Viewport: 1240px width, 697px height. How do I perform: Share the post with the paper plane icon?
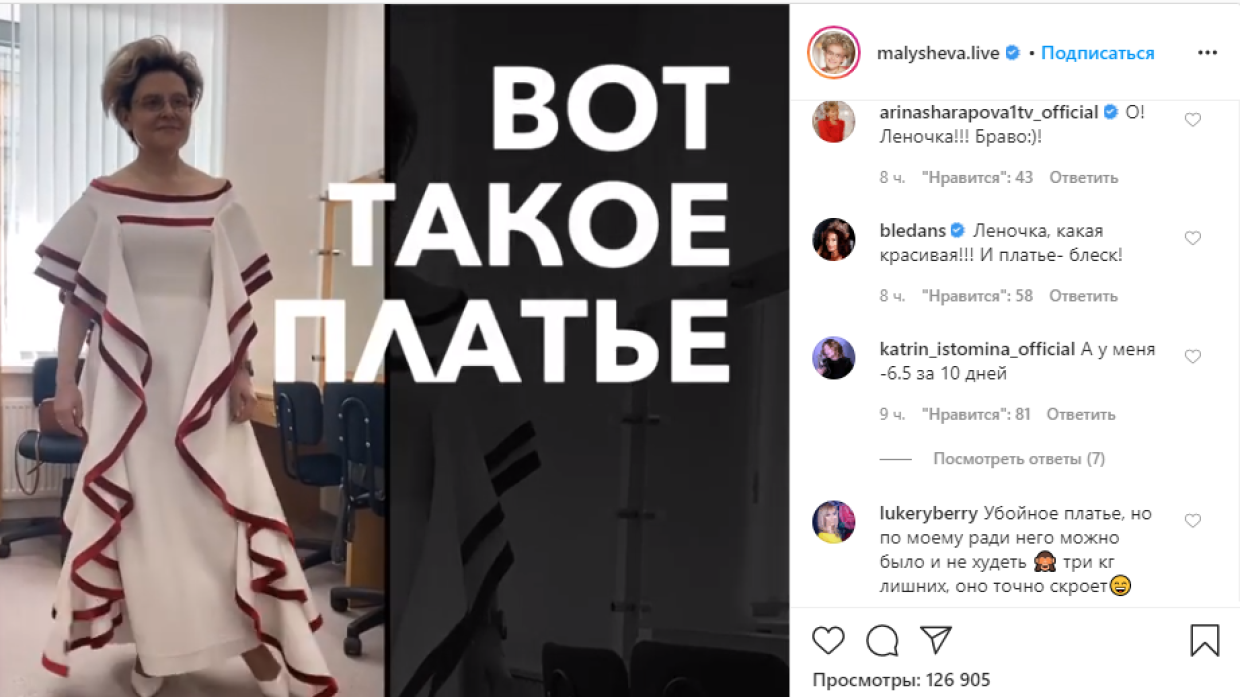click(935, 640)
